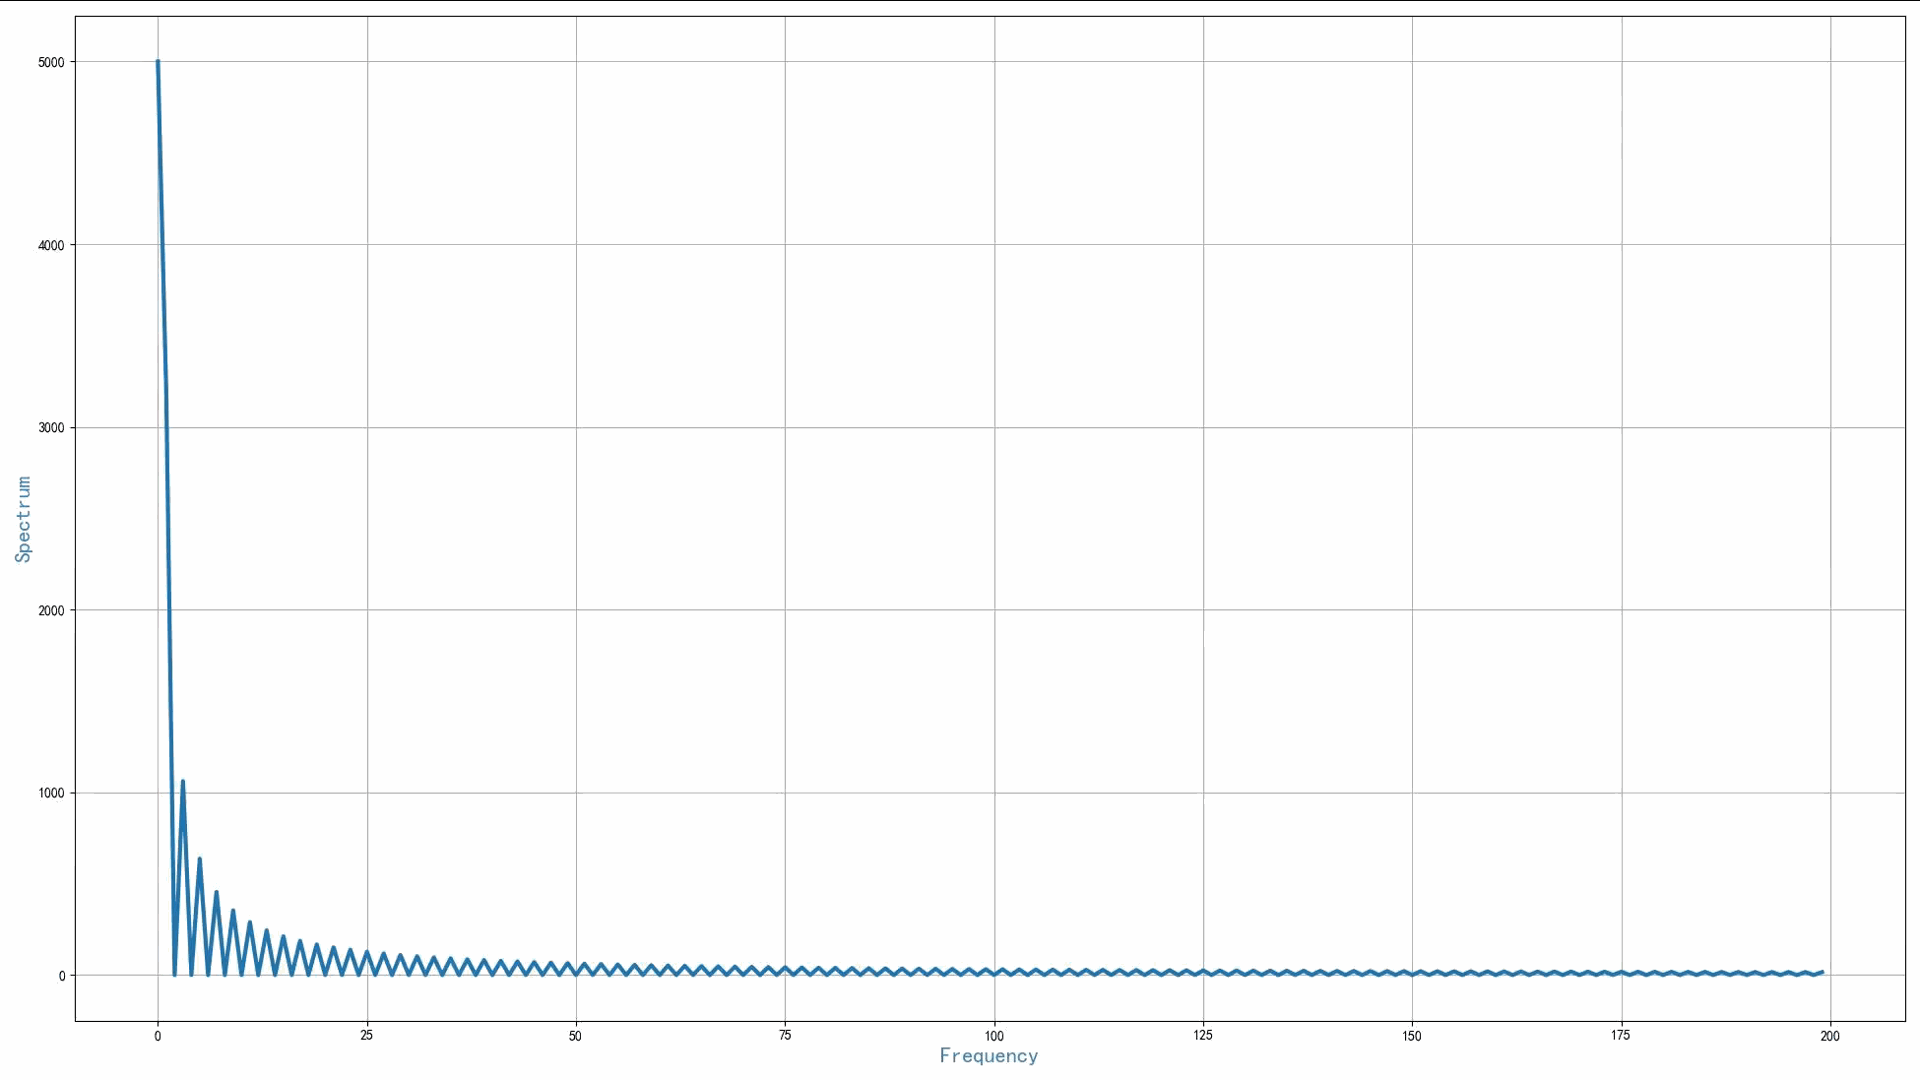Image resolution: width=1920 pixels, height=1080 pixels.
Task: Click the 50 x-axis tick label
Action: pos(575,1036)
